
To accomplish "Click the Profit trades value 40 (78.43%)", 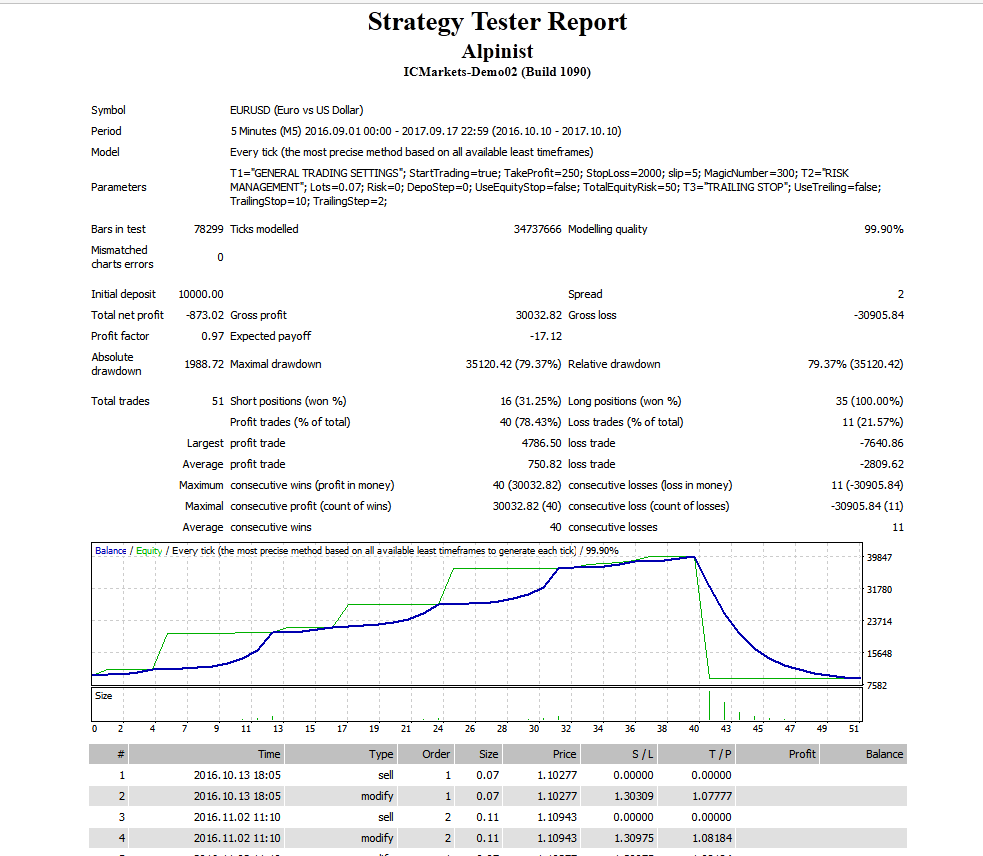I will pos(530,422).
